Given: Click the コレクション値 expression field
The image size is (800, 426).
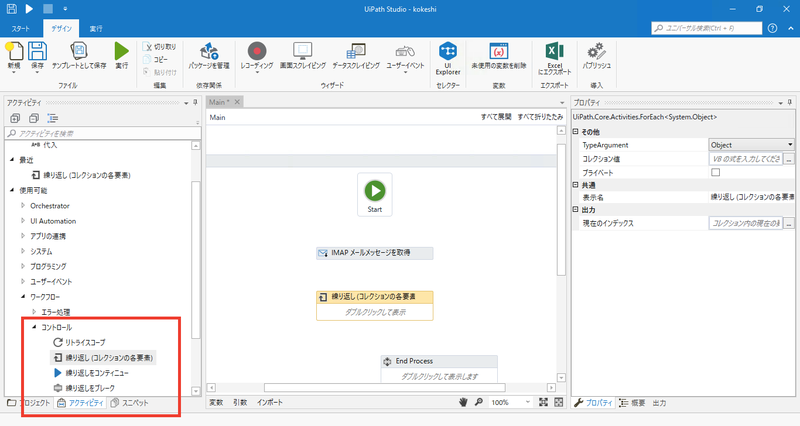Looking at the screenshot, I should (745, 159).
